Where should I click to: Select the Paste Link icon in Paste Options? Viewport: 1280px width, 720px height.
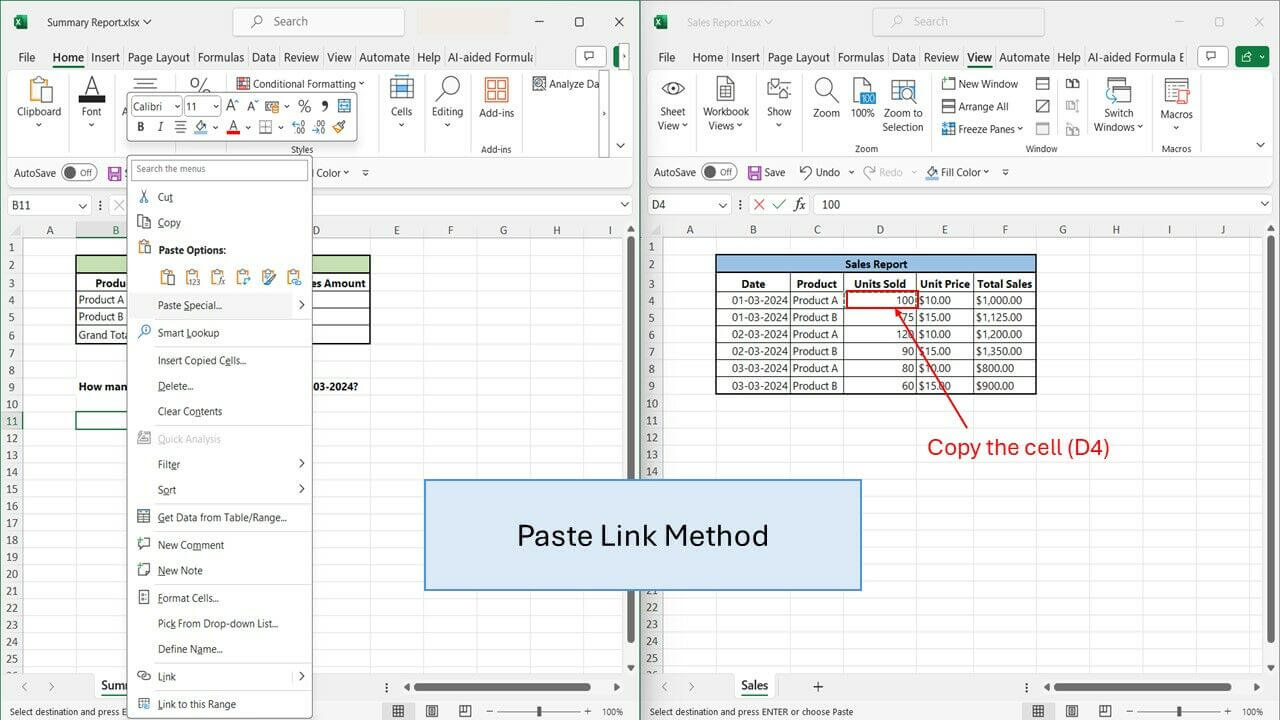294,276
